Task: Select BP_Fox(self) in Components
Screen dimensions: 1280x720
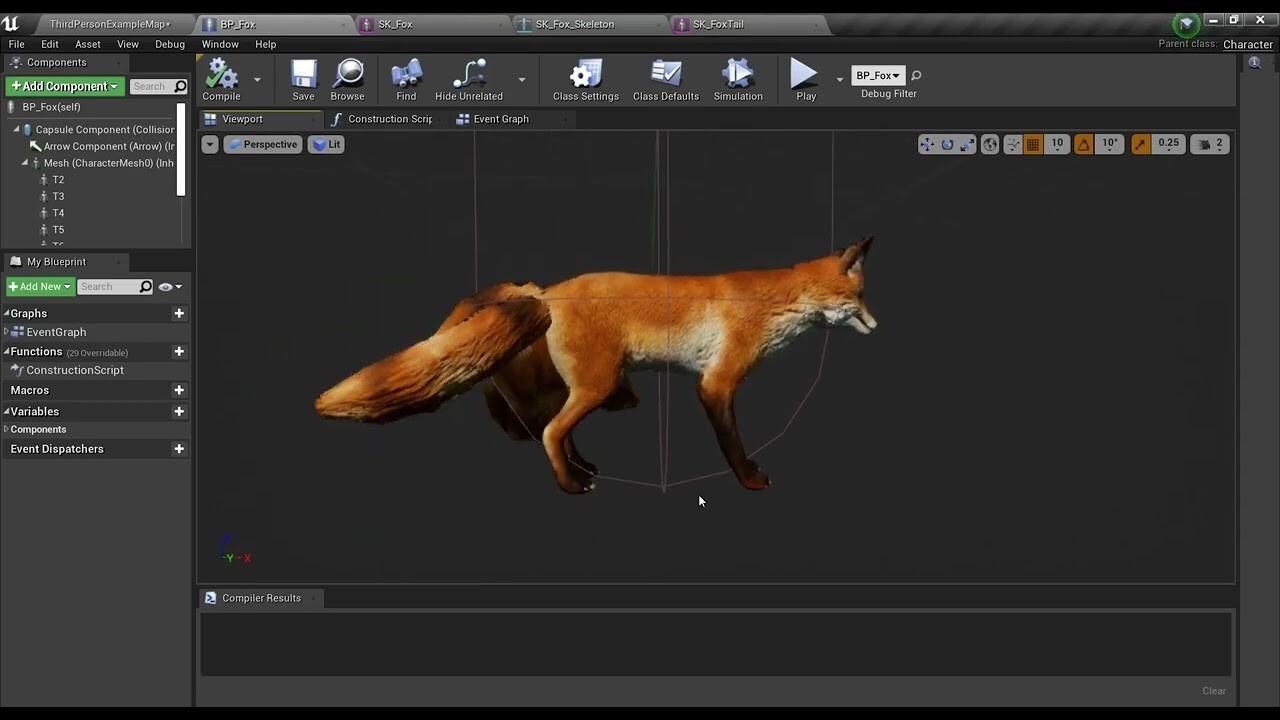Action: [x=52, y=107]
